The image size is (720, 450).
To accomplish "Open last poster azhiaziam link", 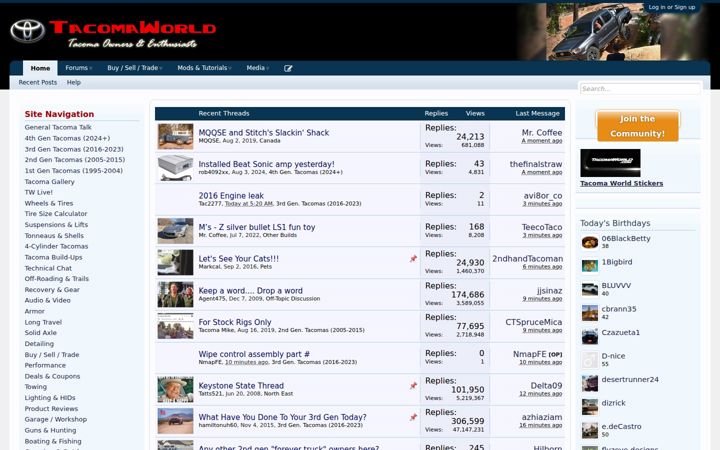I will click(542, 417).
